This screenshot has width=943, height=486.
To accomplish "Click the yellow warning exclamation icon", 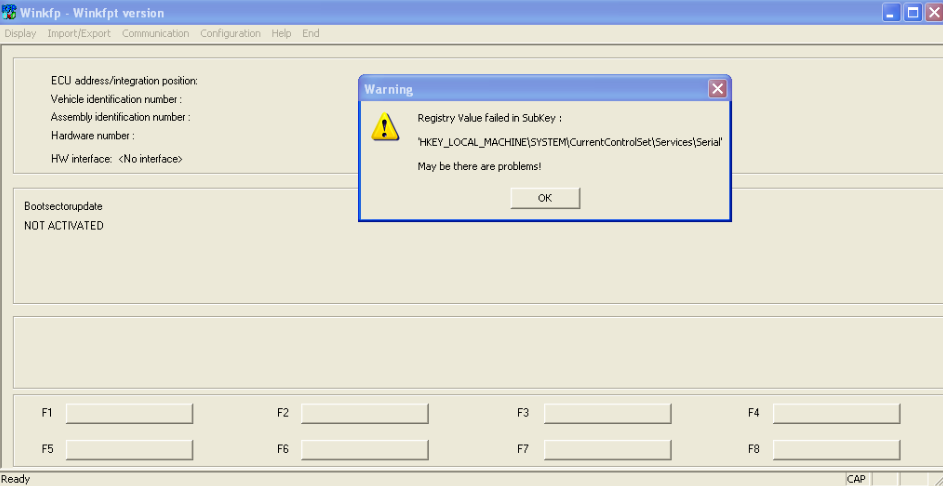I will click(x=384, y=126).
